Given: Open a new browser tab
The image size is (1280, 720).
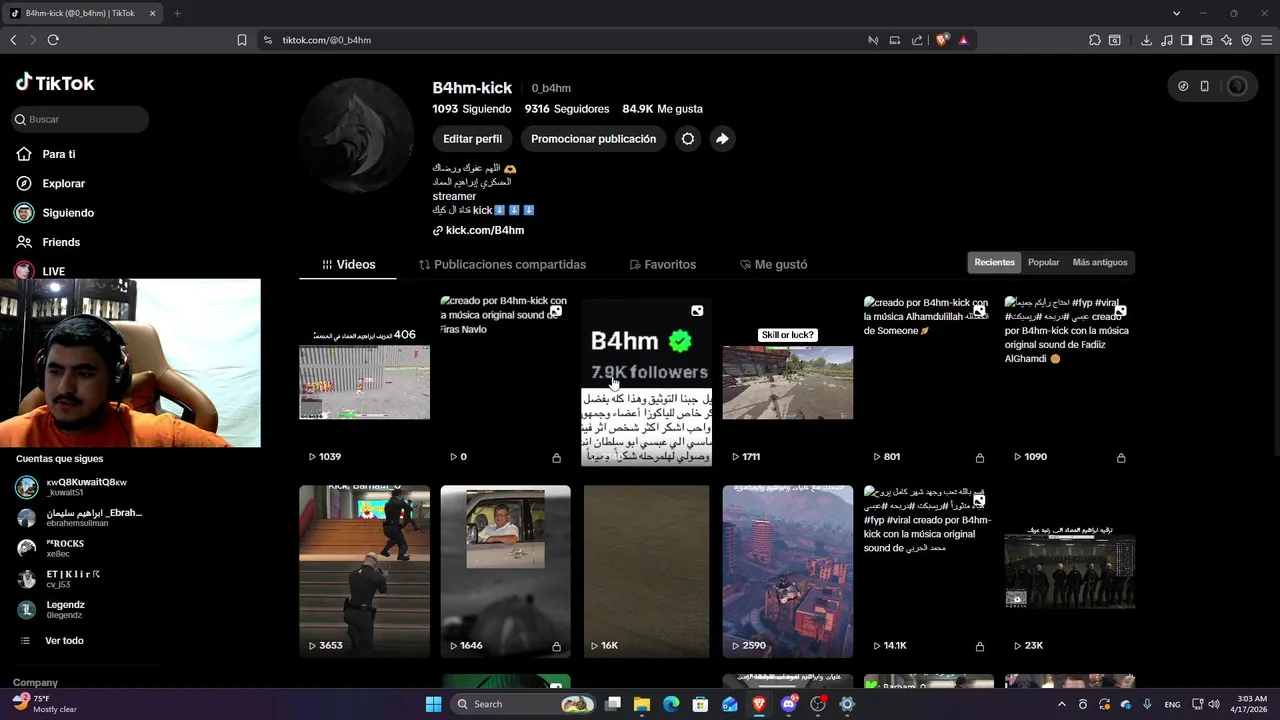Looking at the screenshot, I should (177, 13).
